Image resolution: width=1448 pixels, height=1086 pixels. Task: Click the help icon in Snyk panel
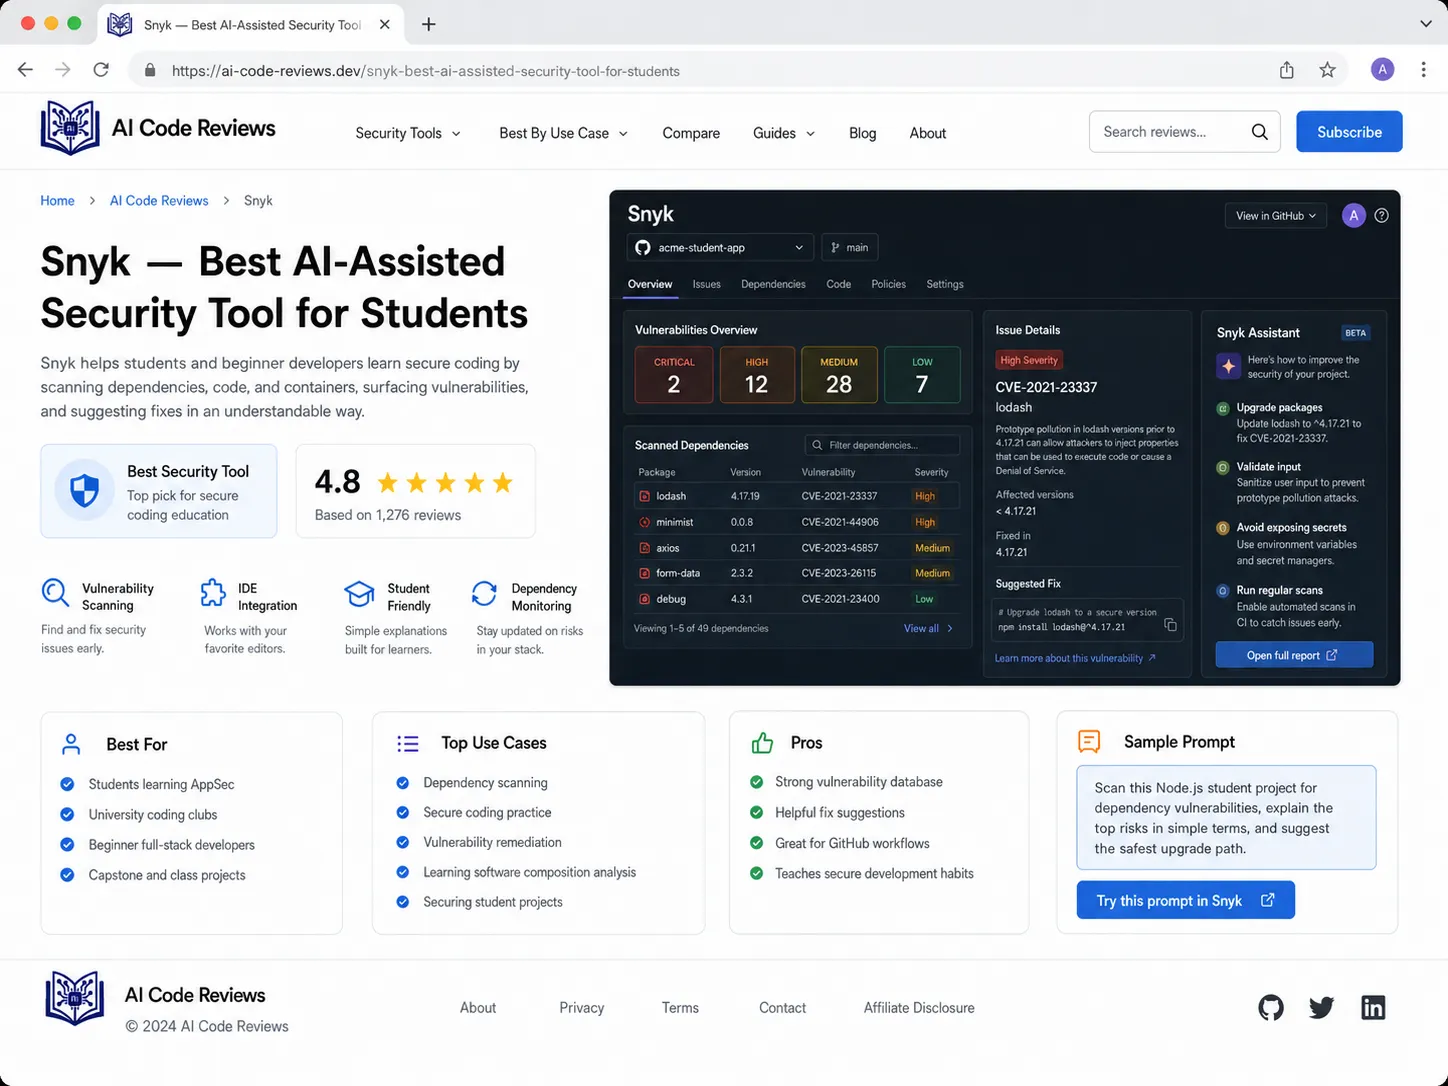[x=1381, y=215]
